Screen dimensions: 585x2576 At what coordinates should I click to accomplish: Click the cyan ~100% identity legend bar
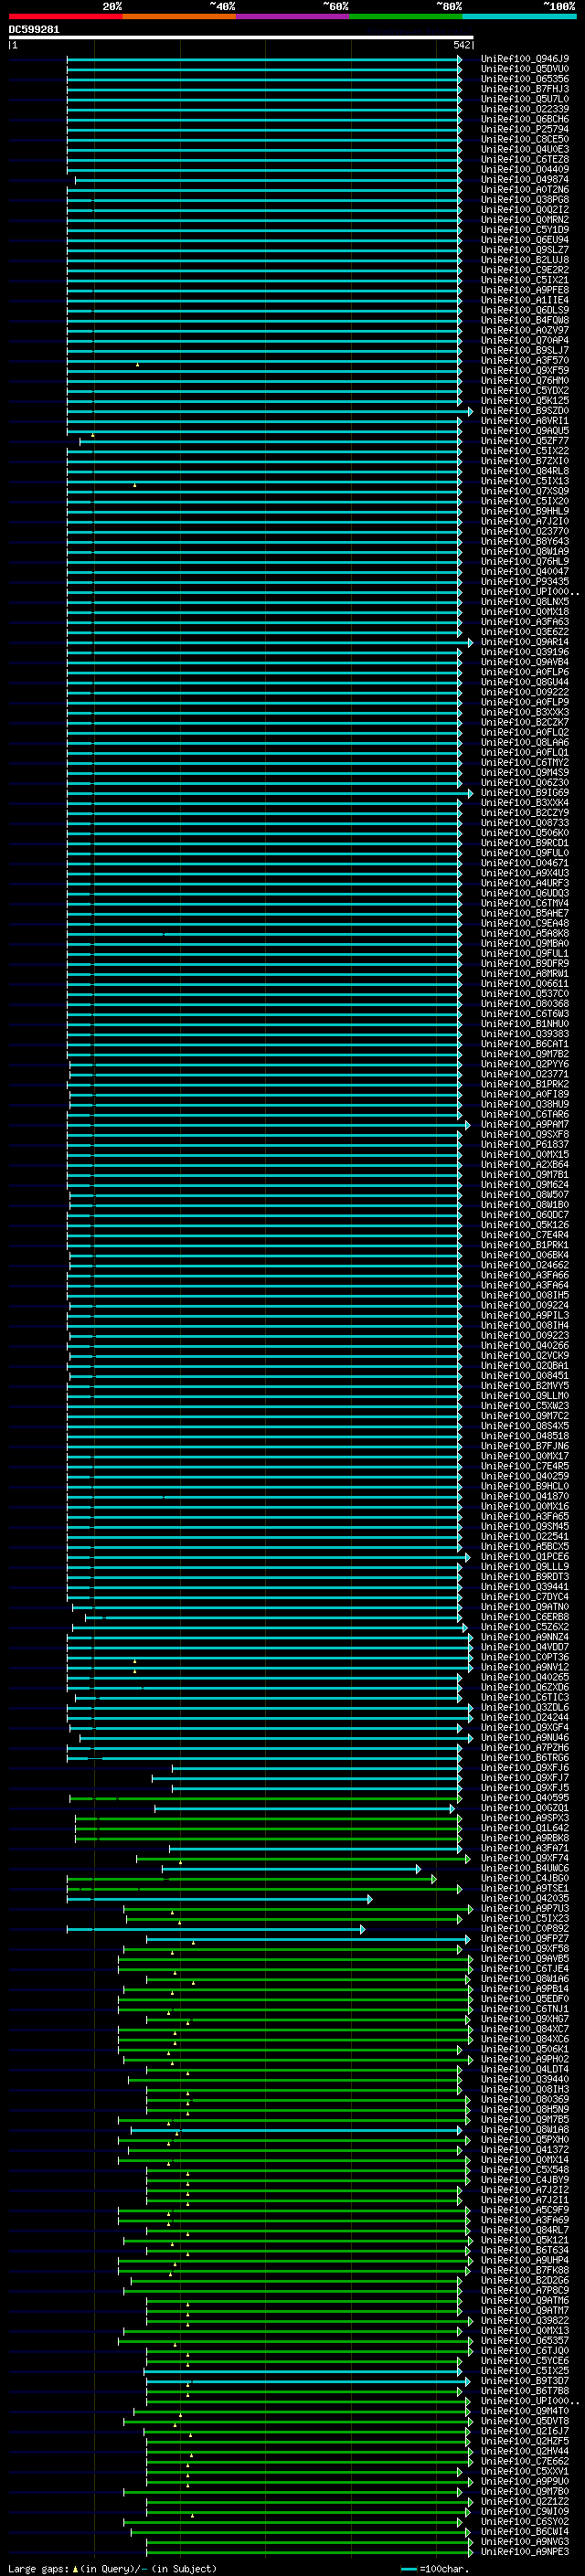519,16
